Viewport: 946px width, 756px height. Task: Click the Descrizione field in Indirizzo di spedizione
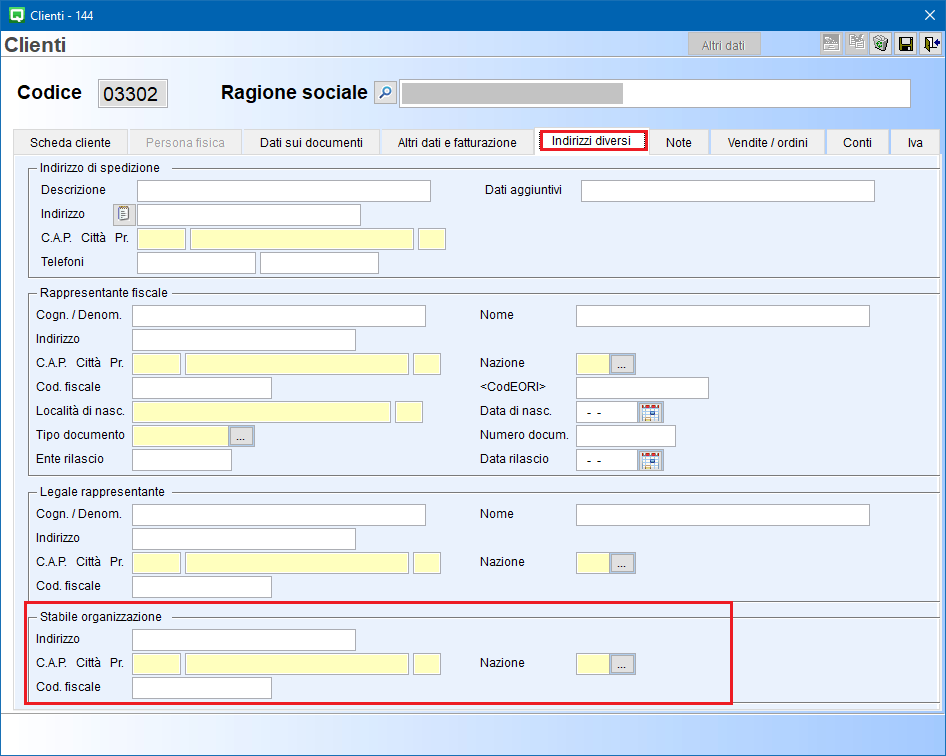pos(283,191)
